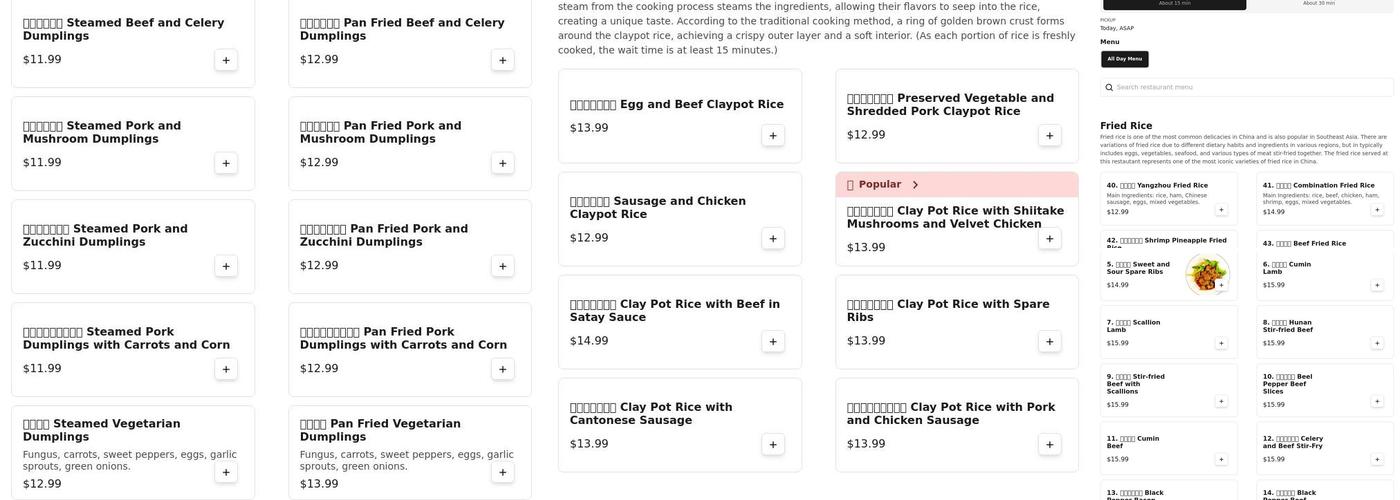Add Steamed Vegetarian Dumplings to order

click(x=226, y=472)
